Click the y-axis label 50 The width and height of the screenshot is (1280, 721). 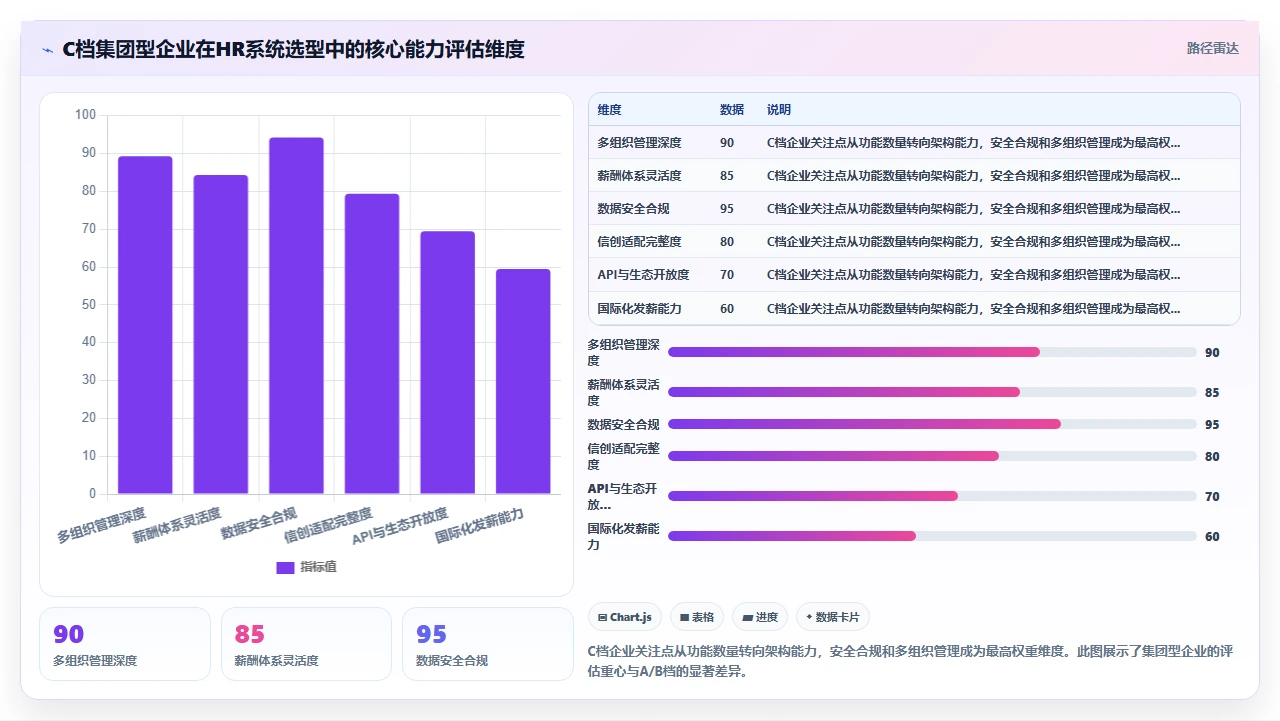pos(89,304)
